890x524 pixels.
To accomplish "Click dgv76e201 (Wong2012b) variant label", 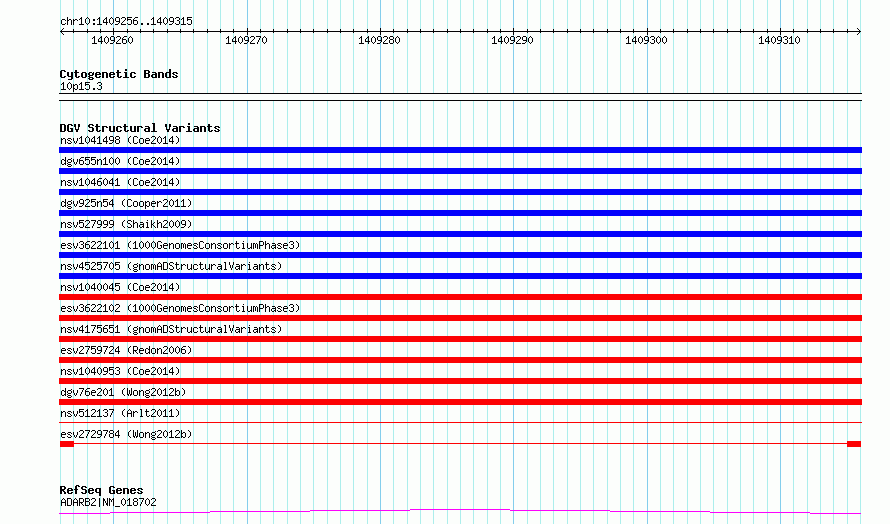I will 123,392.
